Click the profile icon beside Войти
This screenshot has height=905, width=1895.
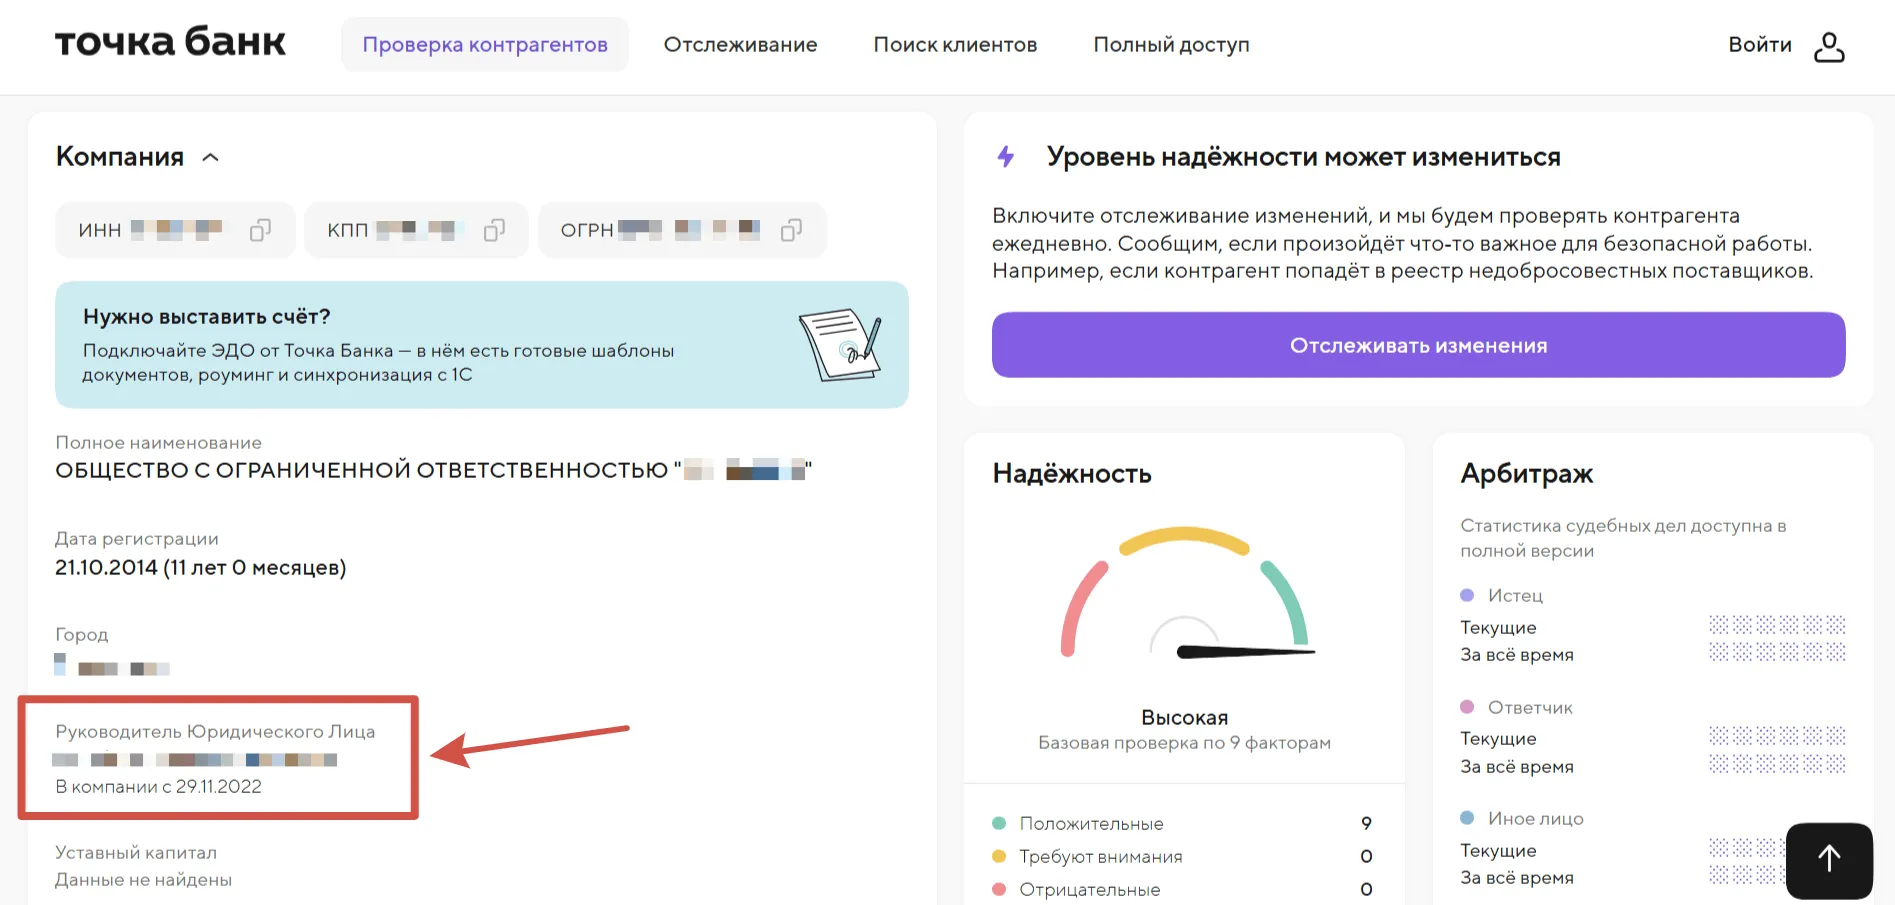(1830, 46)
